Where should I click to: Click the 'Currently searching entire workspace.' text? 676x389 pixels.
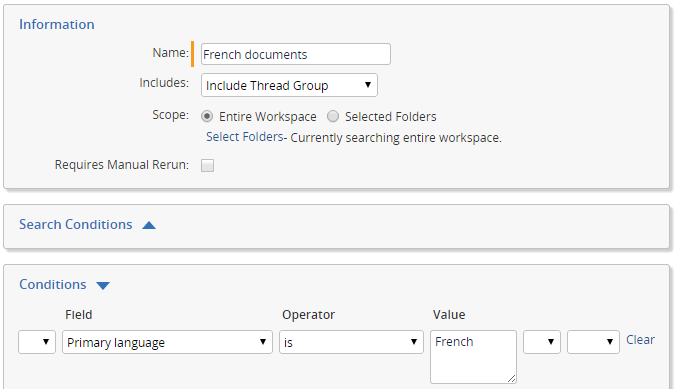(x=396, y=138)
